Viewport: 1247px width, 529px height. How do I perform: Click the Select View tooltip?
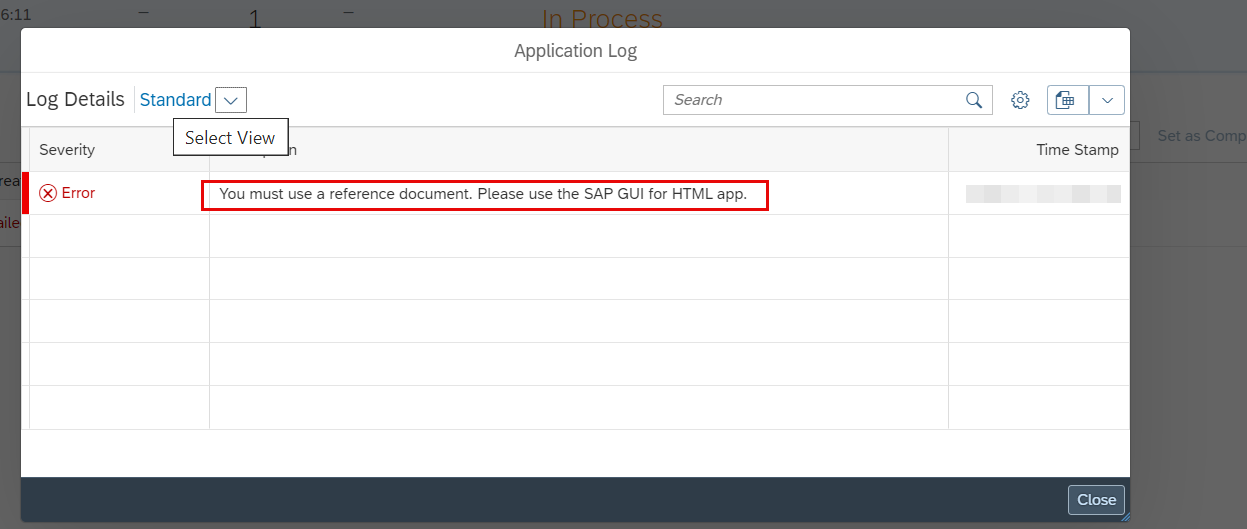click(230, 138)
